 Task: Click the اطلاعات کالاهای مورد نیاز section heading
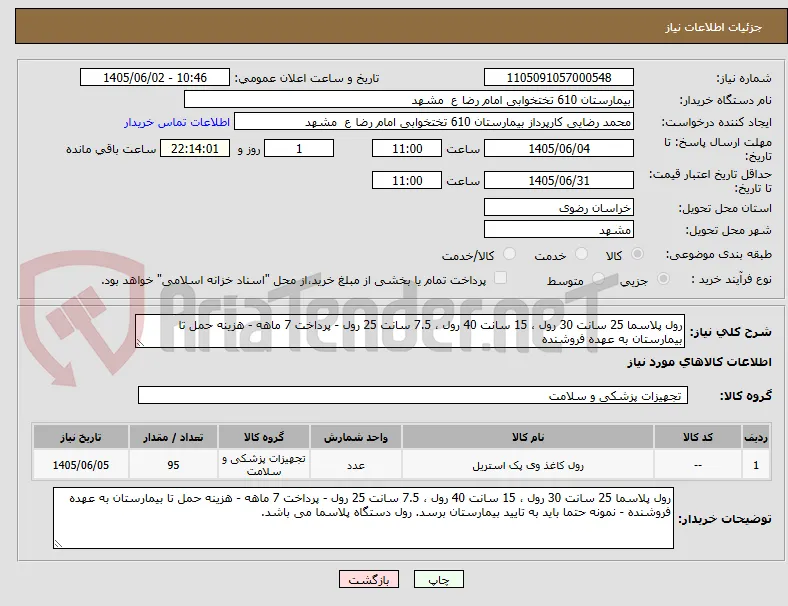pos(699,362)
